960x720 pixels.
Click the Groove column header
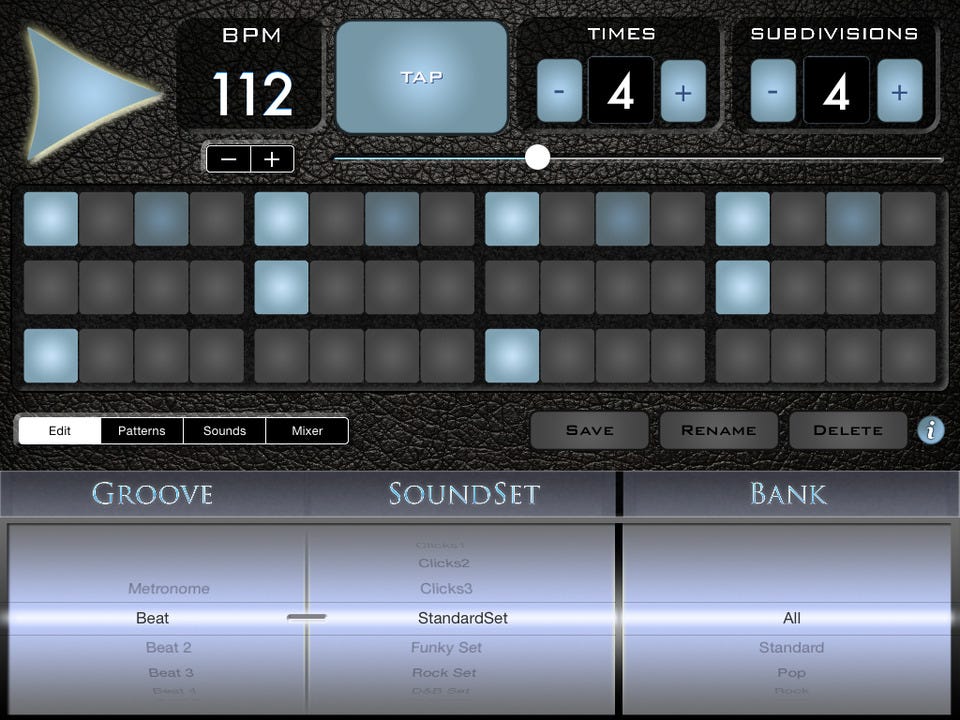[x=152, y=493]
